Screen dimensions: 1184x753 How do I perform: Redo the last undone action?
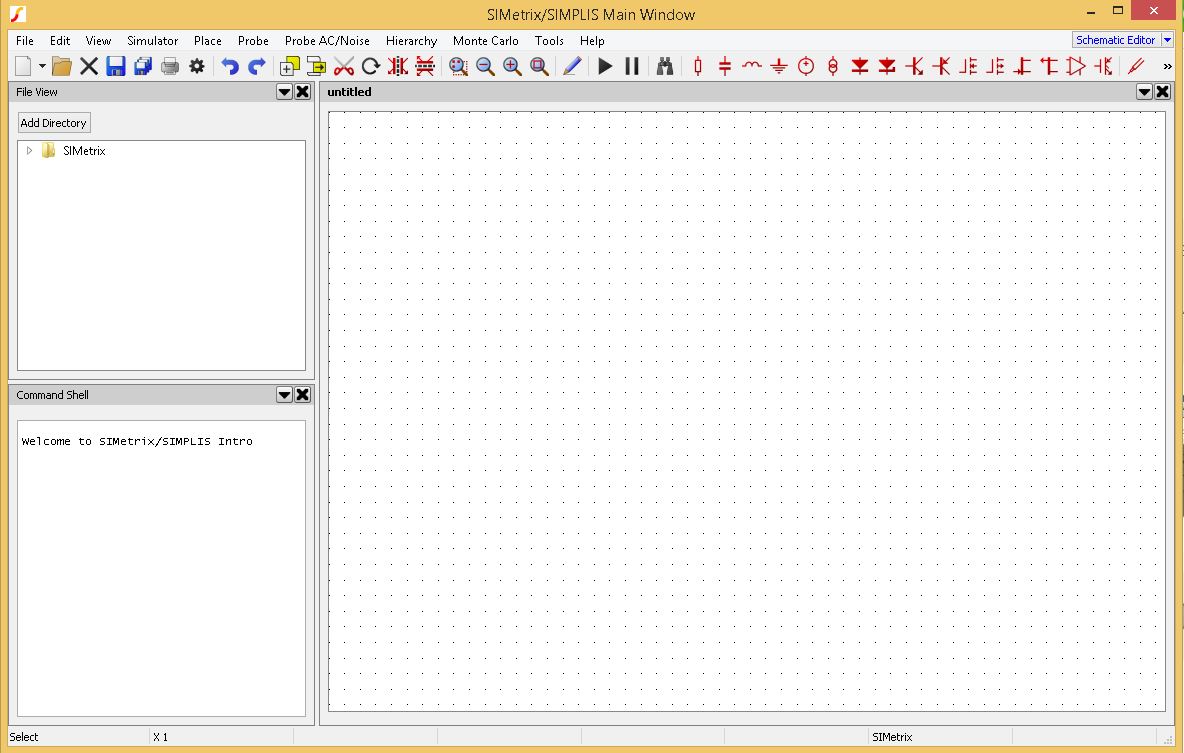(257, 66)
